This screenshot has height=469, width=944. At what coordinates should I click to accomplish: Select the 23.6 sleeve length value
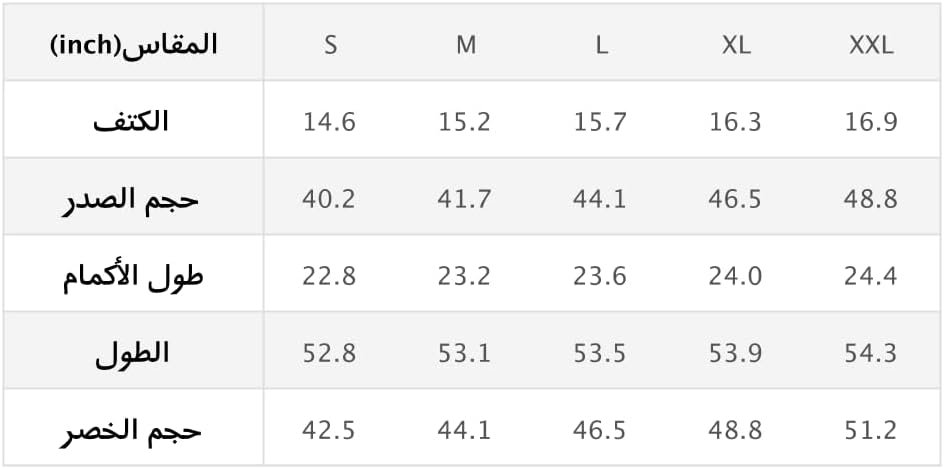(x=600, y=276)
